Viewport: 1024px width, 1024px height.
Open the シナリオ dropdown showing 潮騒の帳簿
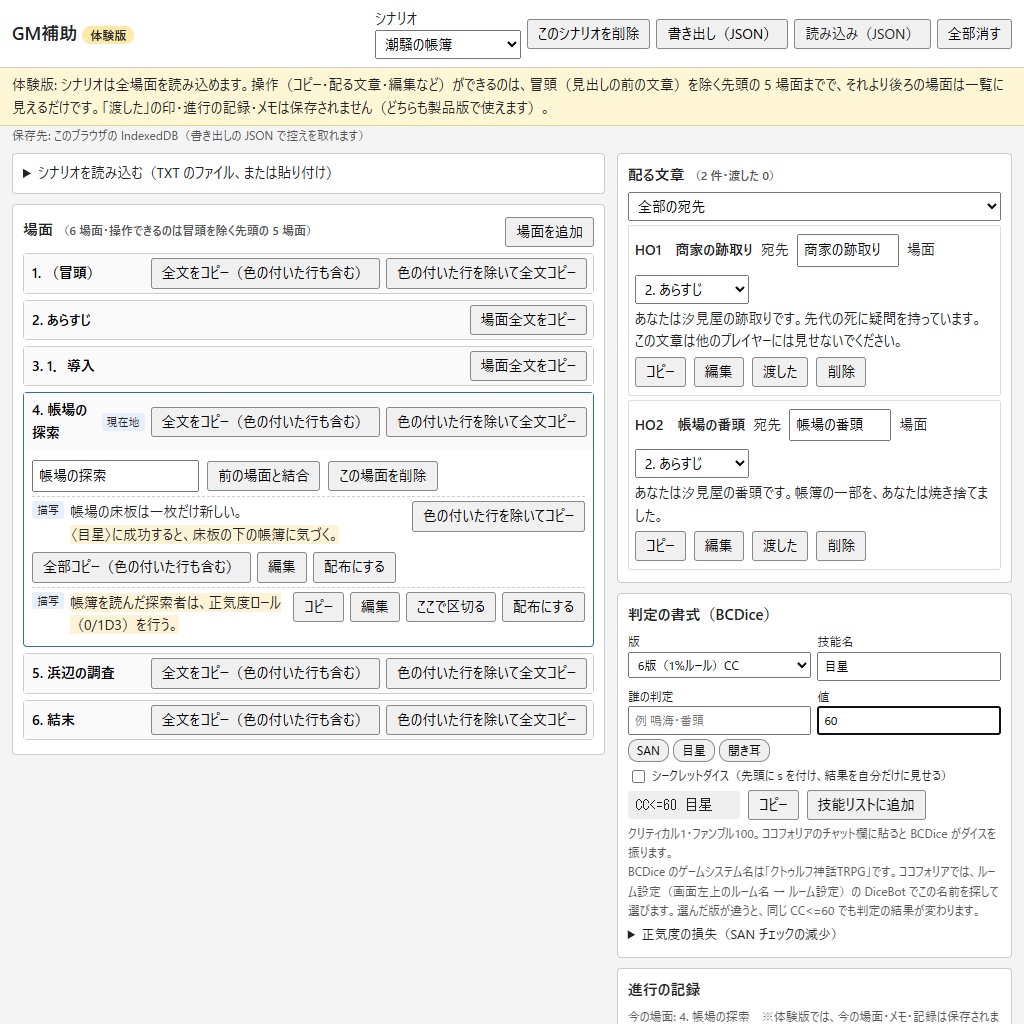[447, 44]
